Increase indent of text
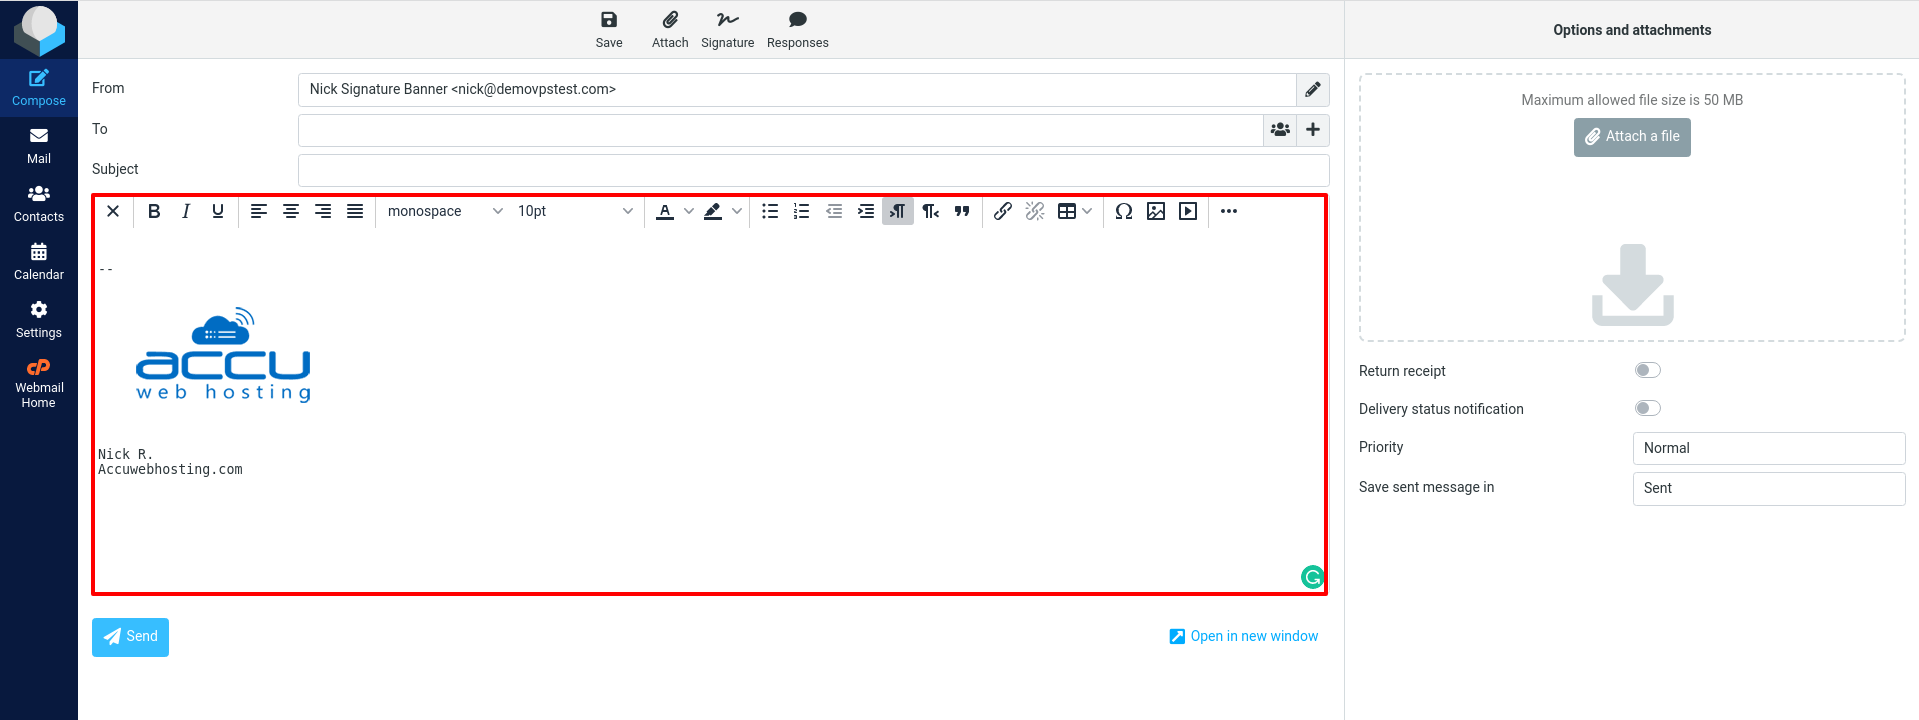The width and height of the screenshot is (1919, 720). (x=866, y=211)
